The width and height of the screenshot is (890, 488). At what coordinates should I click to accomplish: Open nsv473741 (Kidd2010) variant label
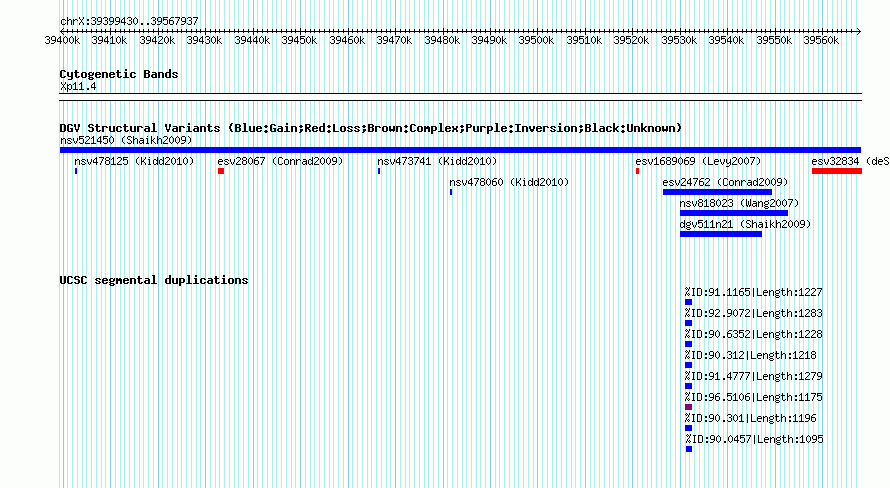click(437, 161)
